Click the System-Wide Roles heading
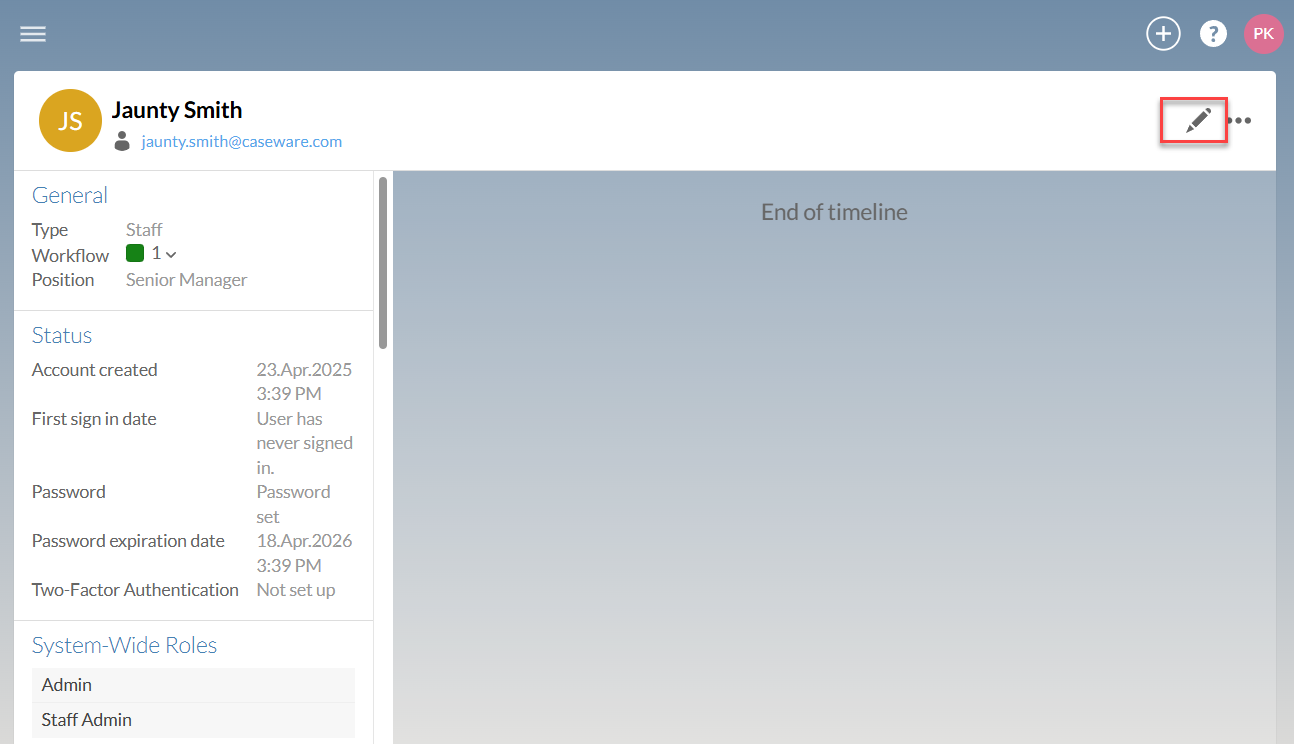This screenshot has width=1294, height=744. [x=124, y=645]
